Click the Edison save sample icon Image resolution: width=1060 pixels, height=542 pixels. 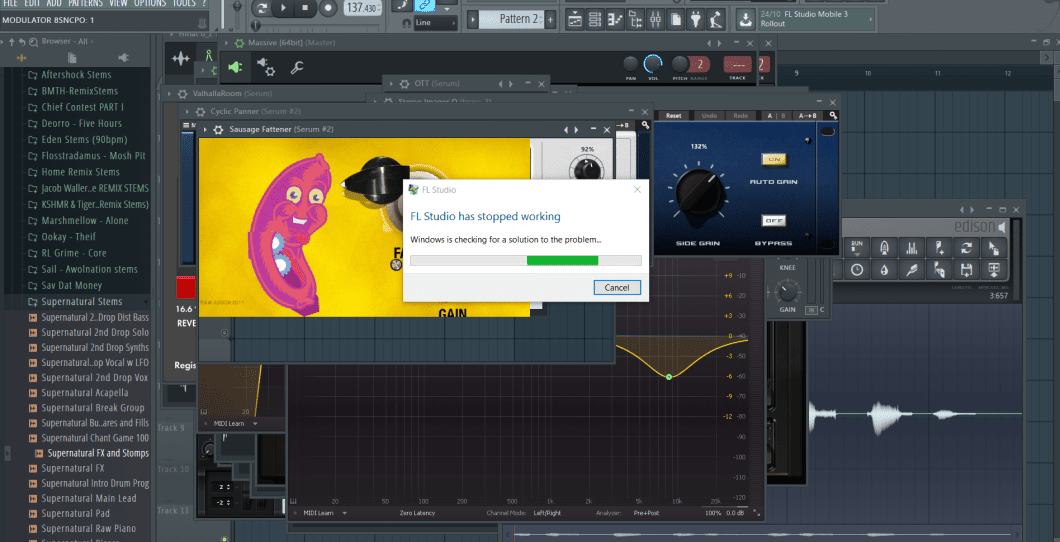(965, 270)
